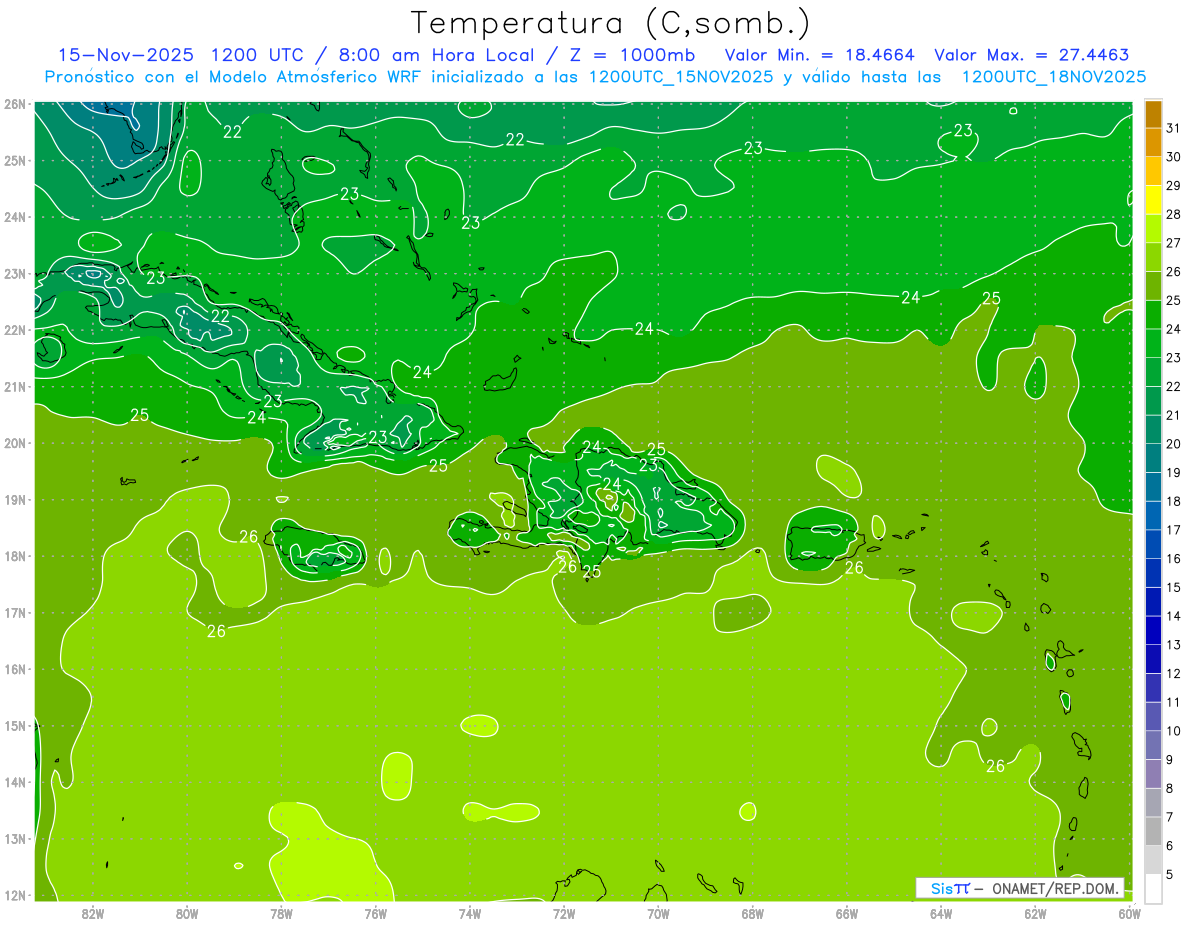The image size is (1200, 927).
Task: Click the orange swatch between 30 and 31
Action: point(1153,142)
